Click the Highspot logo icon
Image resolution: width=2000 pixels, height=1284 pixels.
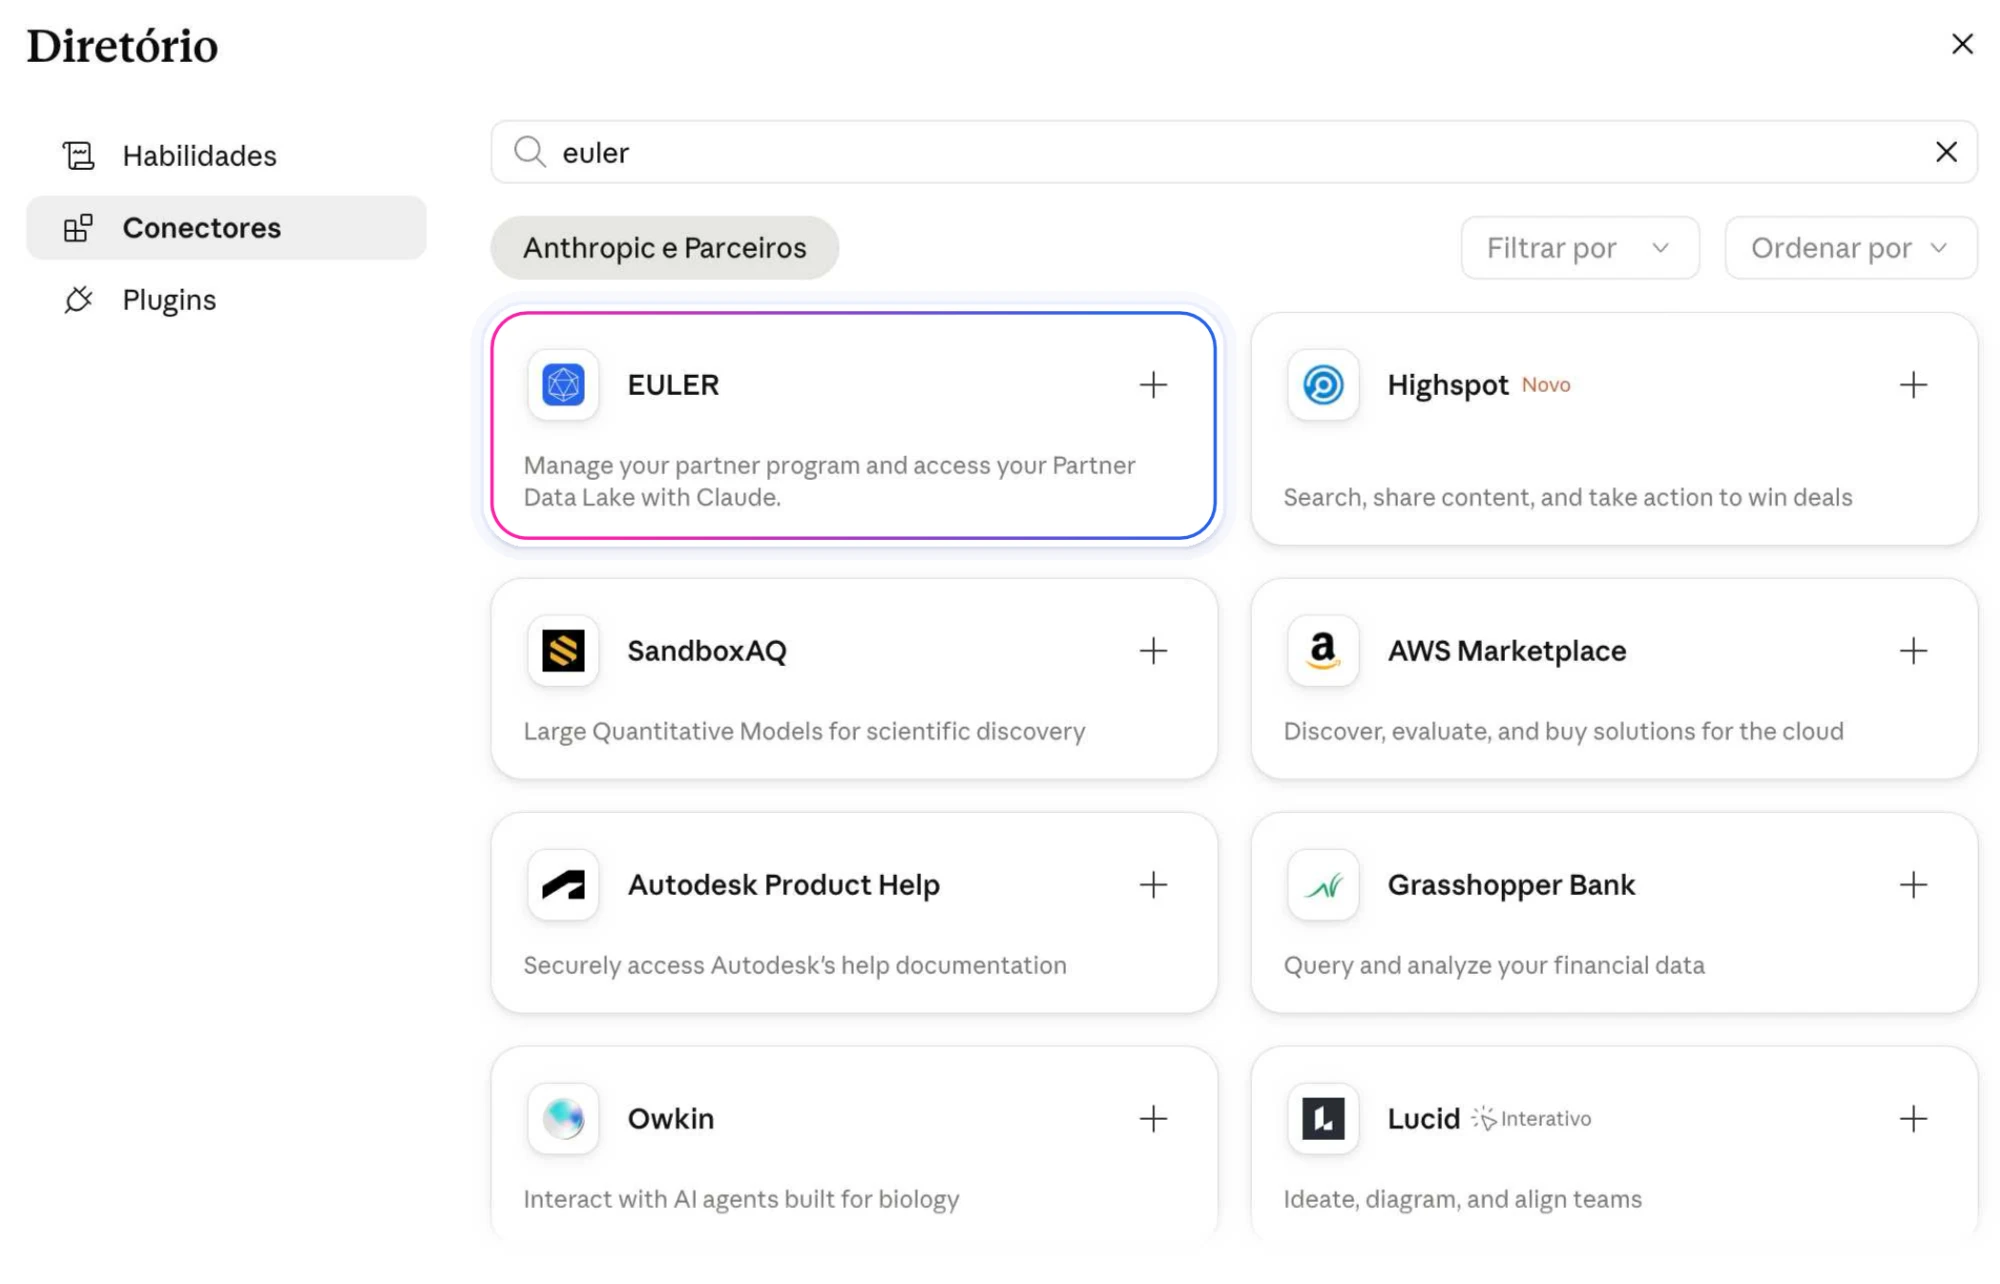point(1323,385)
